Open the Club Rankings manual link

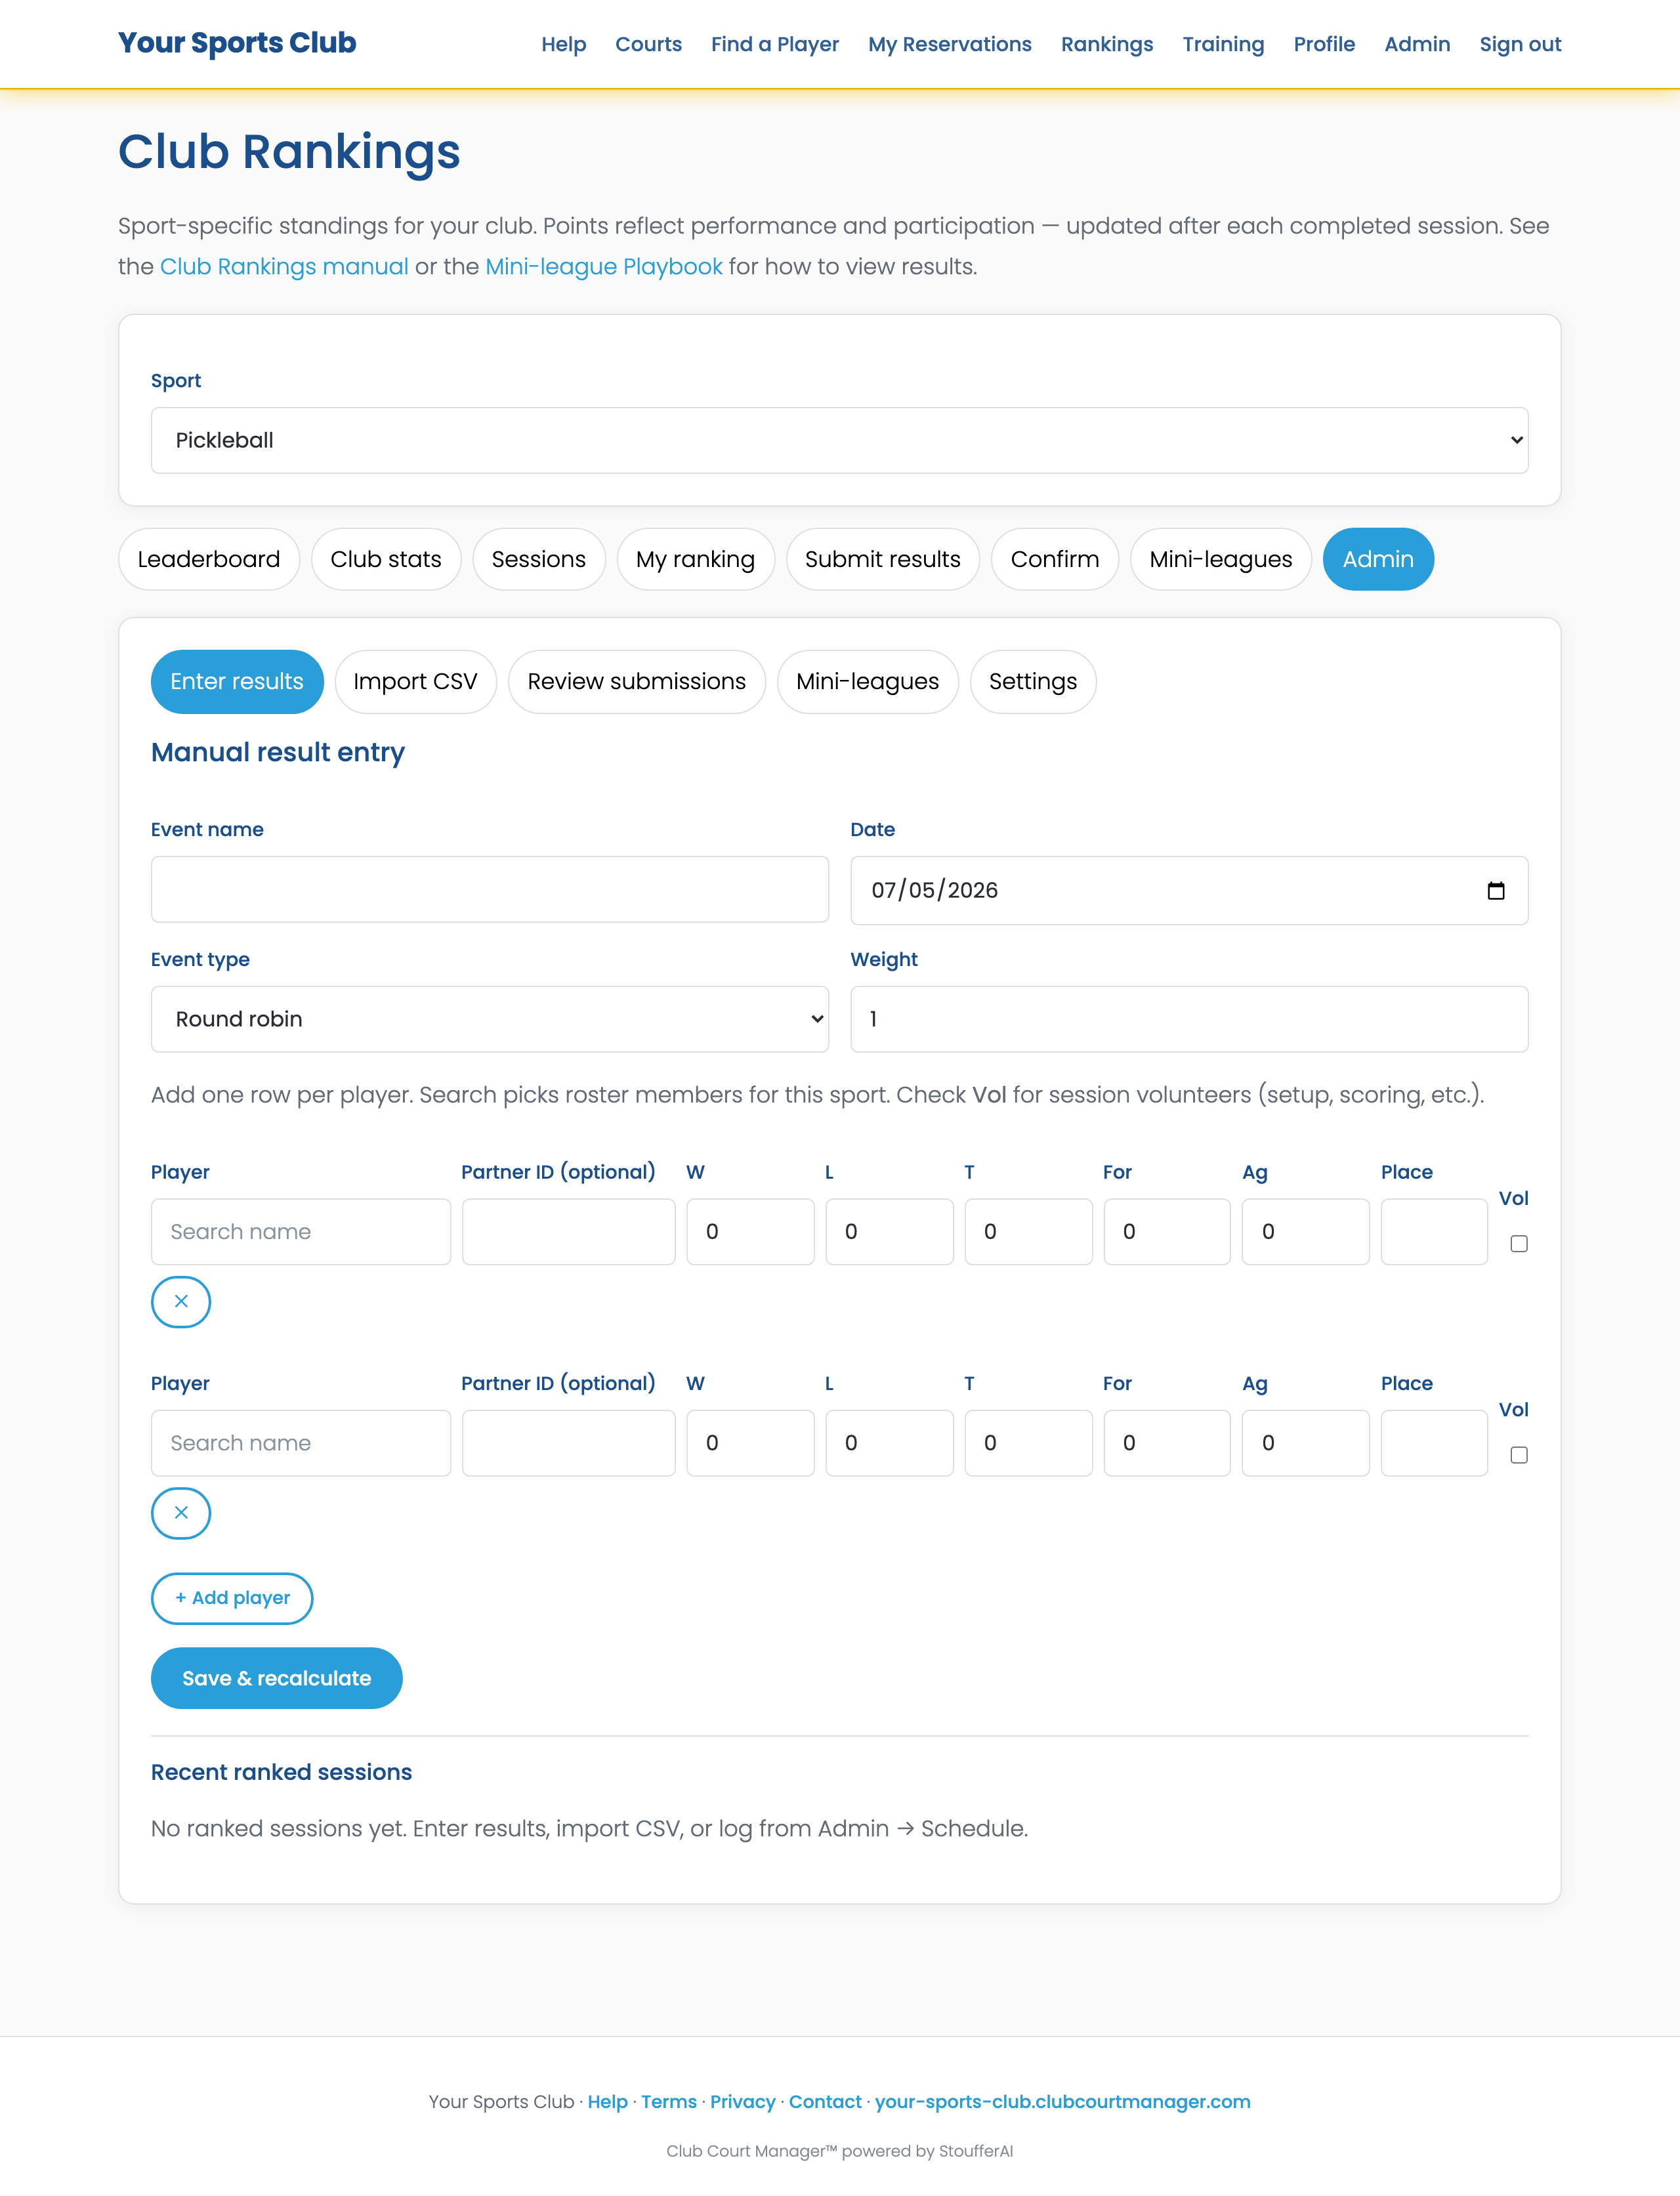coord(284,266)
